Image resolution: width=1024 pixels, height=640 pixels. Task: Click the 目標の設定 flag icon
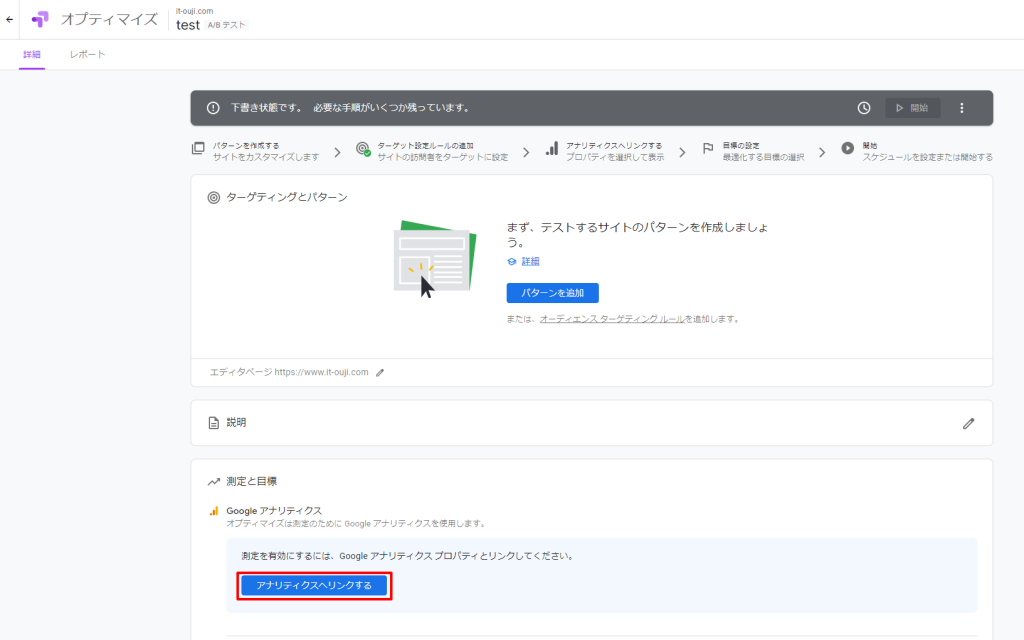pyautogui.click(x=708, y=148)
